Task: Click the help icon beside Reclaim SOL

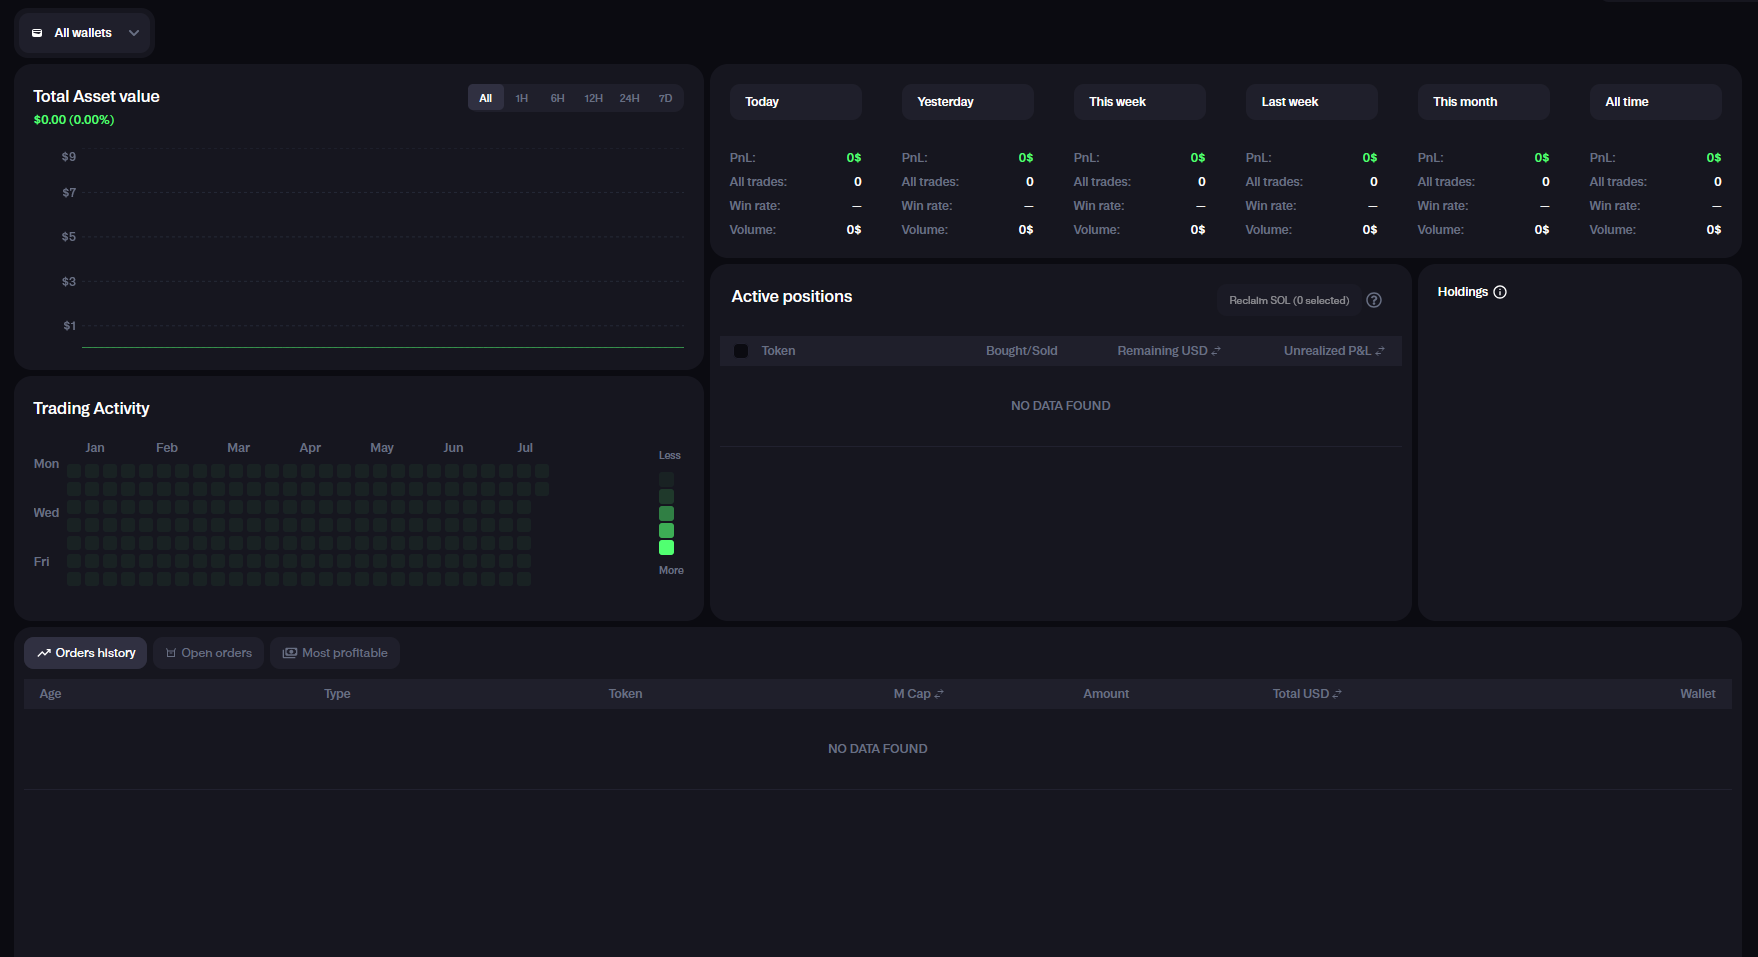Action: pyautogui.click(x=1374, y=300)
